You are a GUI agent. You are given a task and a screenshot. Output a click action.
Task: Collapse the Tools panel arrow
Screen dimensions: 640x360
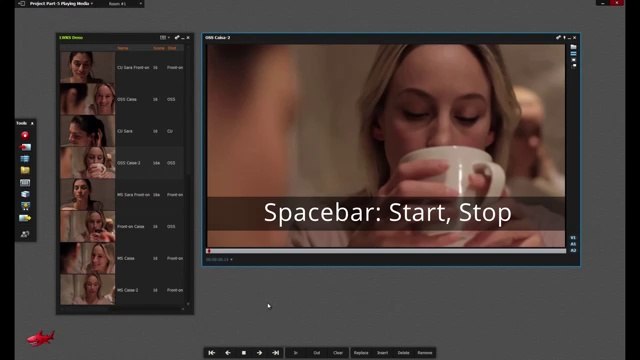point(32,123)
